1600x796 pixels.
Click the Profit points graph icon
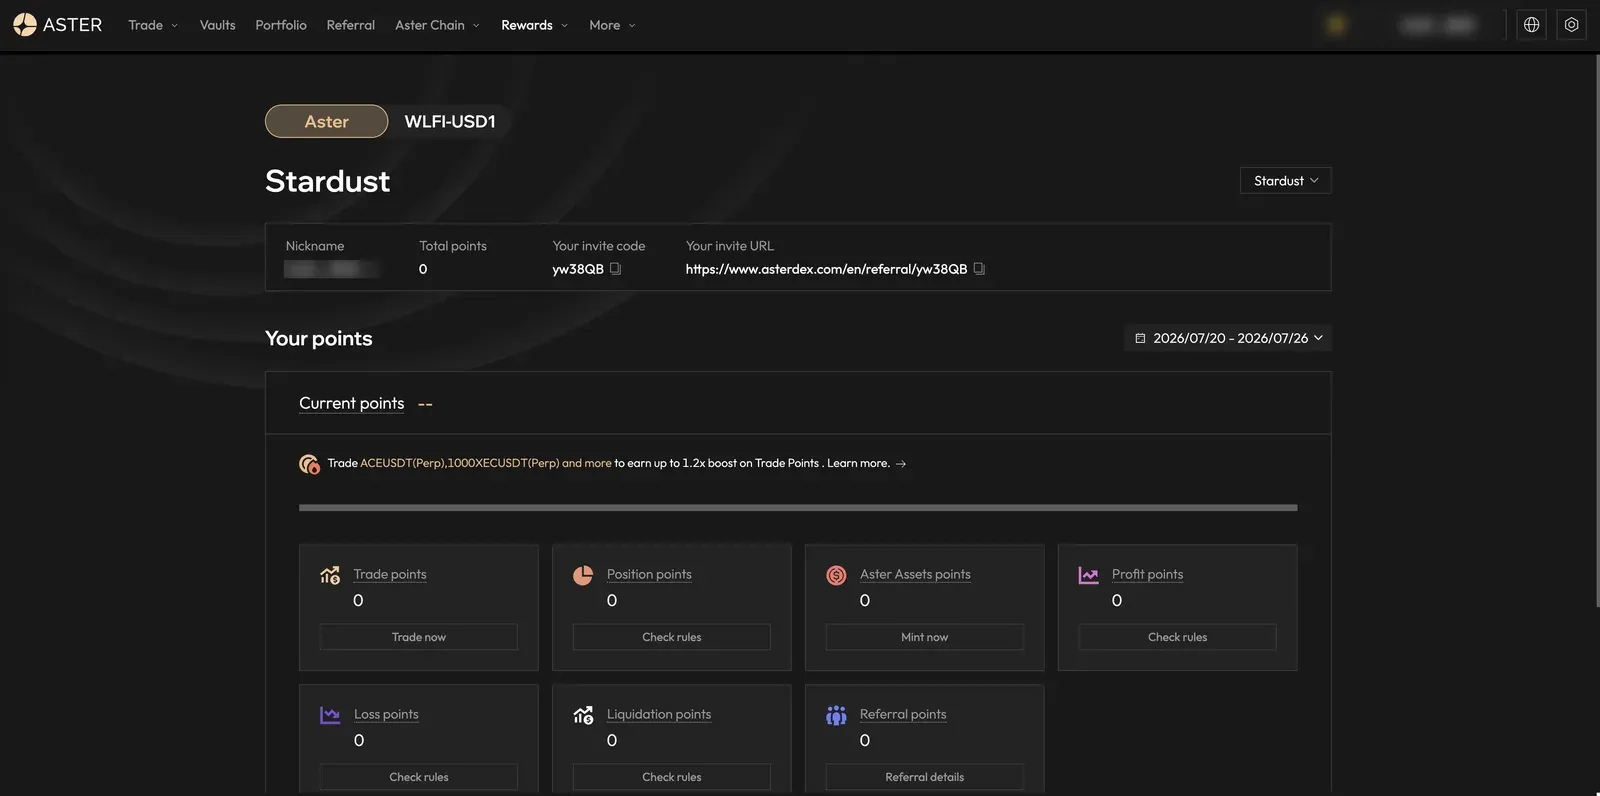click(1089, 575)
